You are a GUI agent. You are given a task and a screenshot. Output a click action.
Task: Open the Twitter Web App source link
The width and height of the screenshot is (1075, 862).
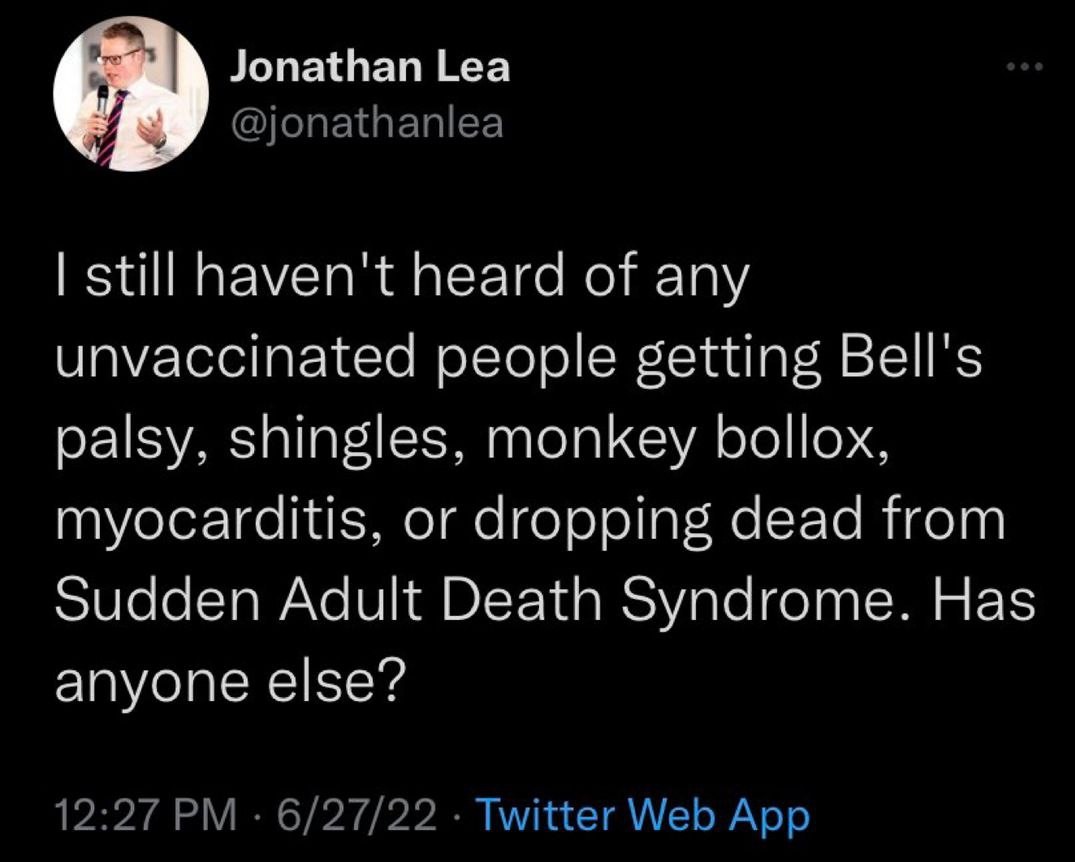(642, 815)
